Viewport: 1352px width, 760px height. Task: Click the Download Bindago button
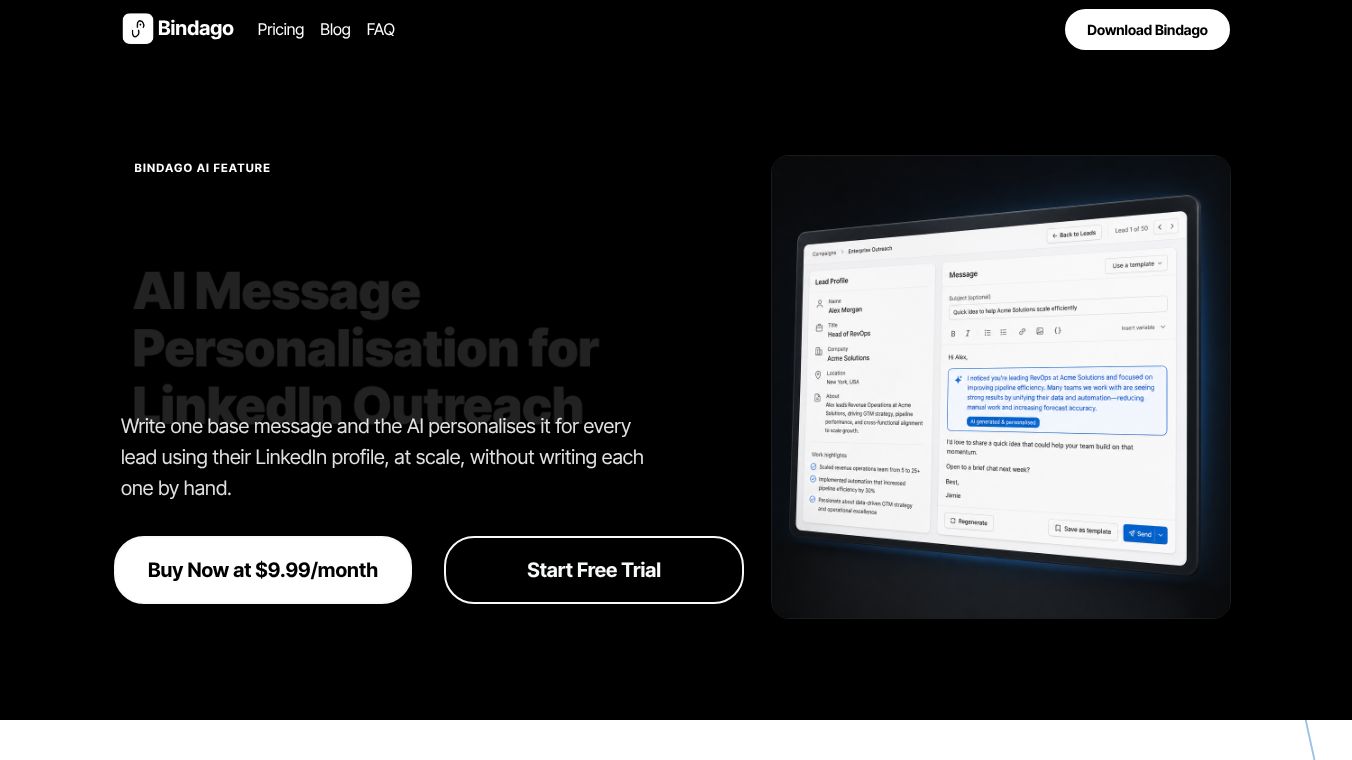point(1147,30)
